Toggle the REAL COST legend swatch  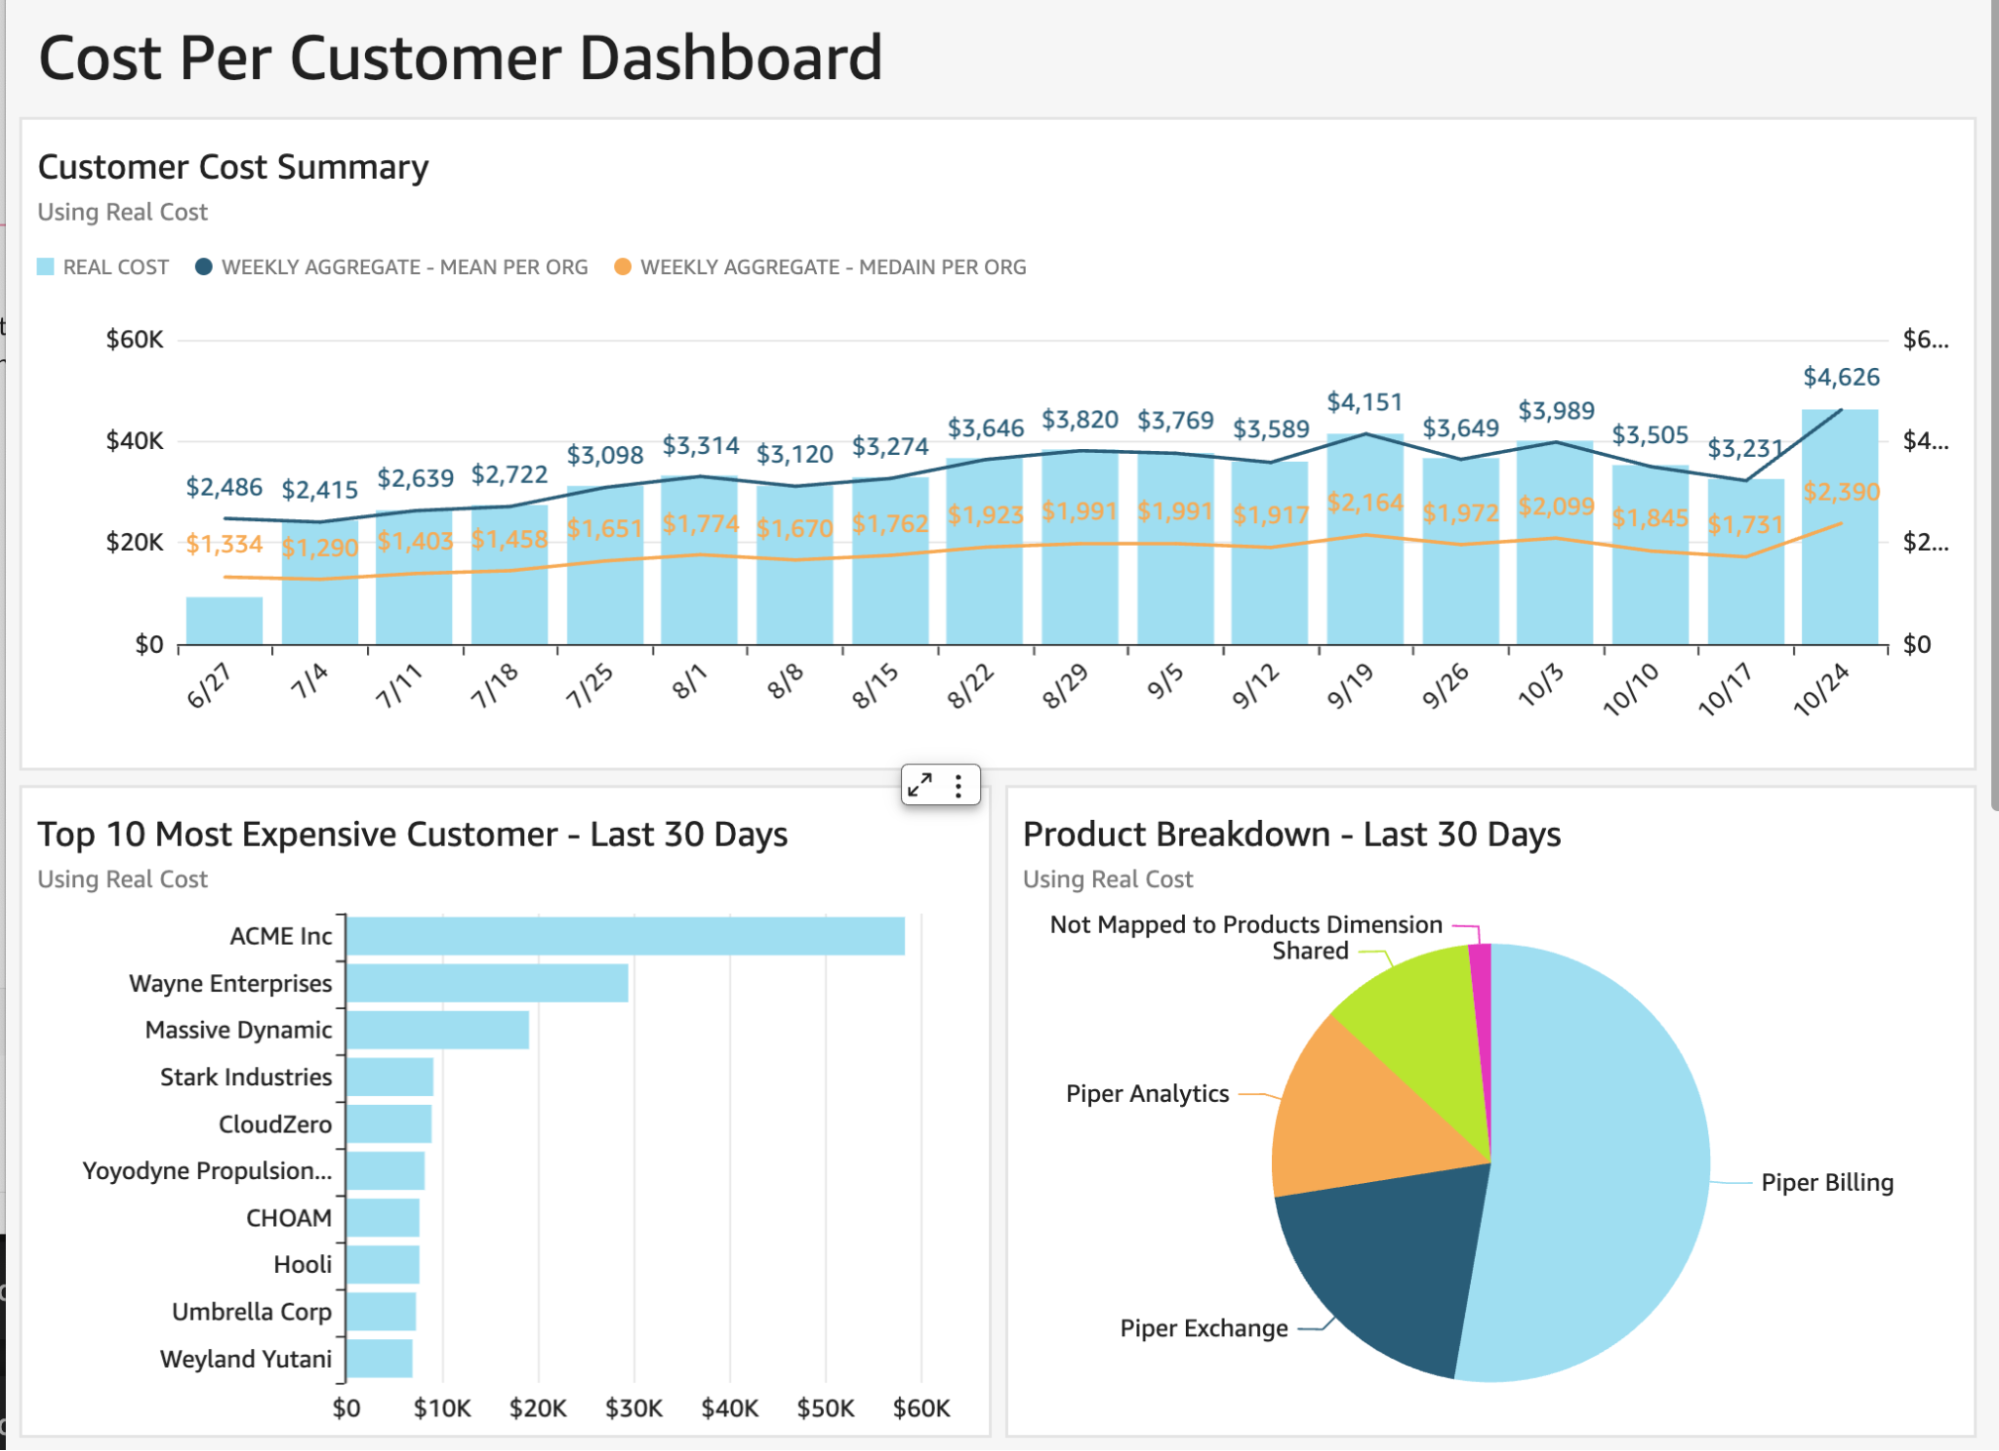click(x=45, y=267)
